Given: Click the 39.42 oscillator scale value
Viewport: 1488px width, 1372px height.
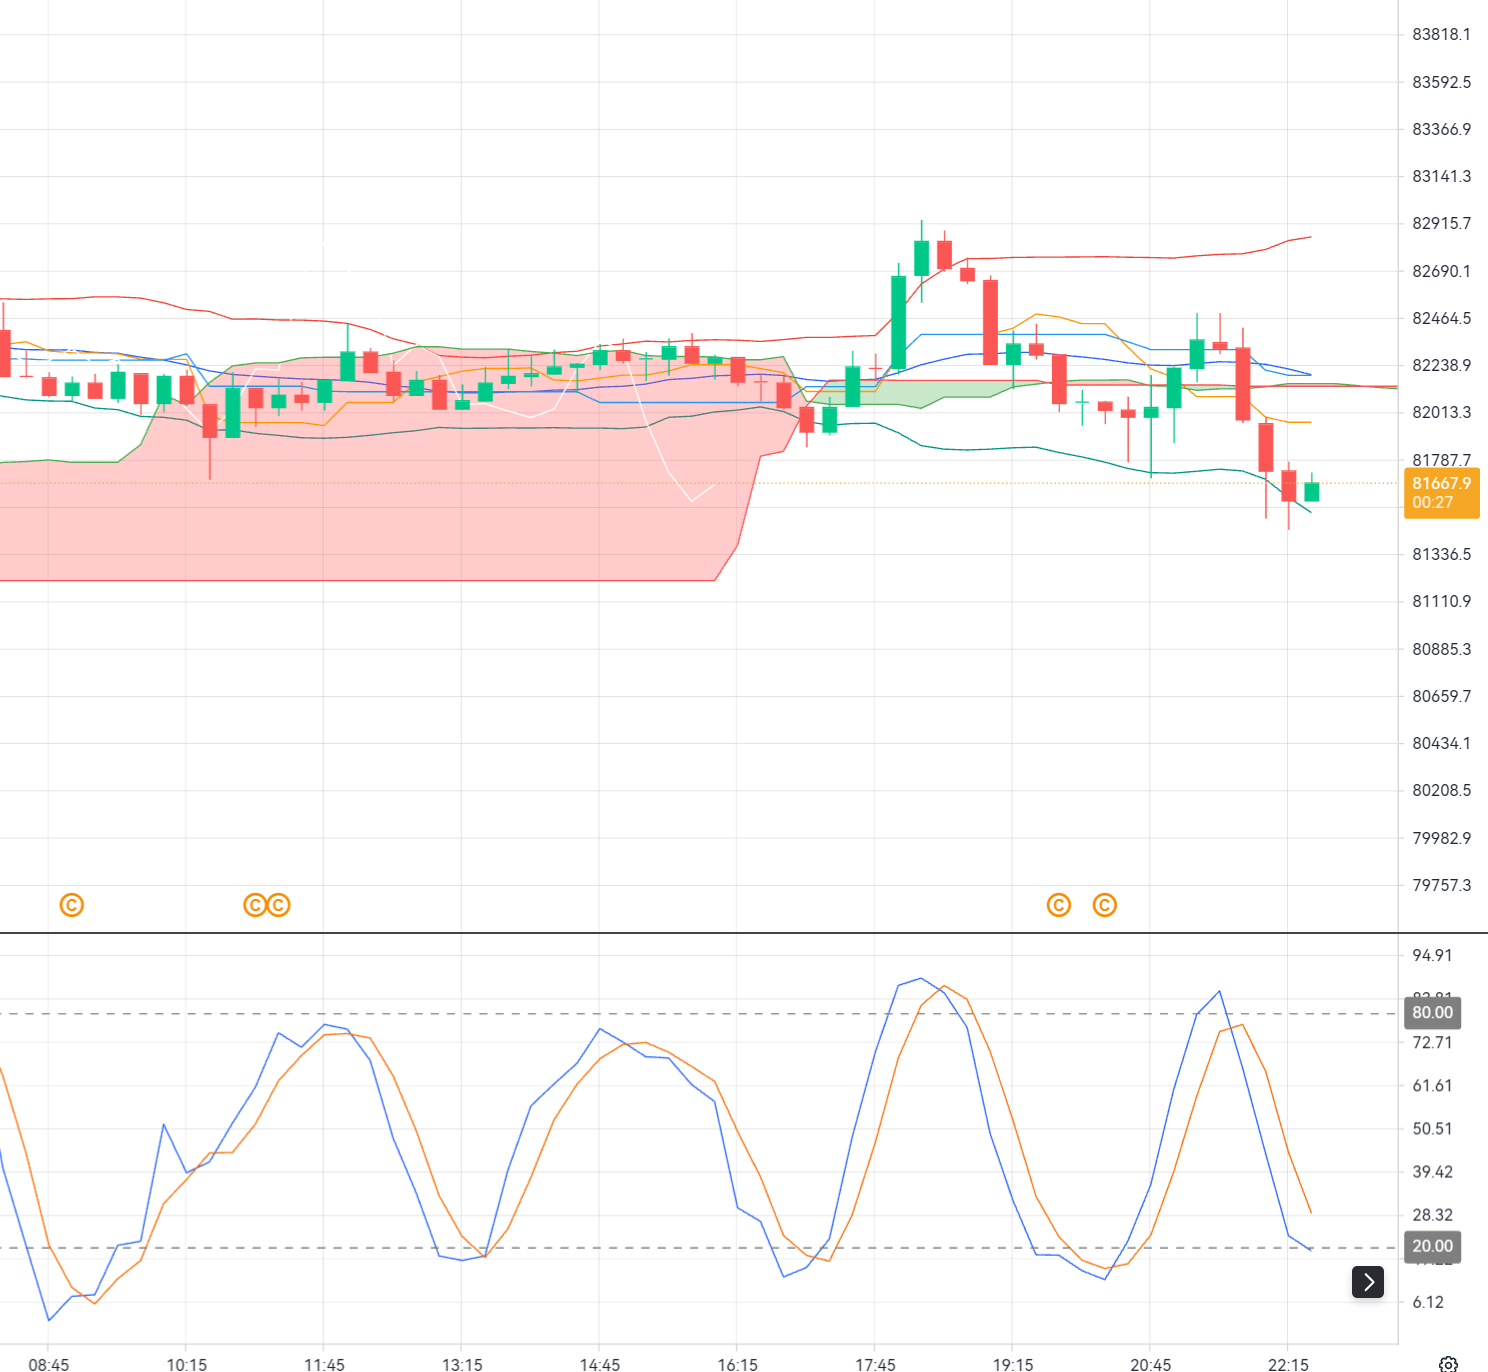Looking at the screenshot, I should 1432,1171.
